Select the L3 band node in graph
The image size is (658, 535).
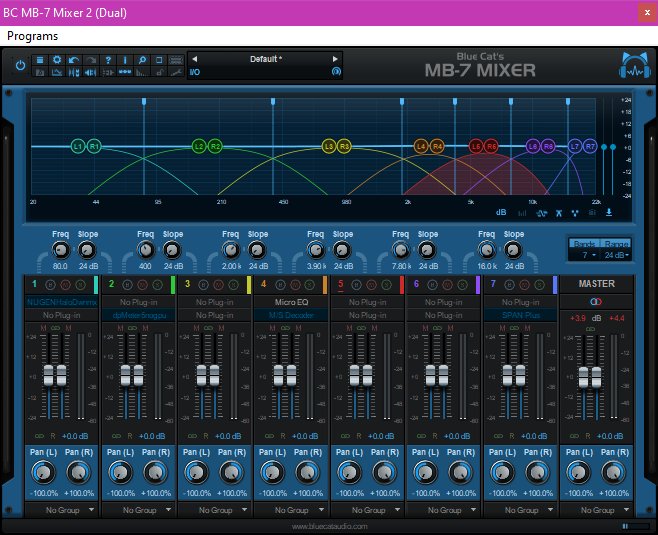[x=329, y=146]
